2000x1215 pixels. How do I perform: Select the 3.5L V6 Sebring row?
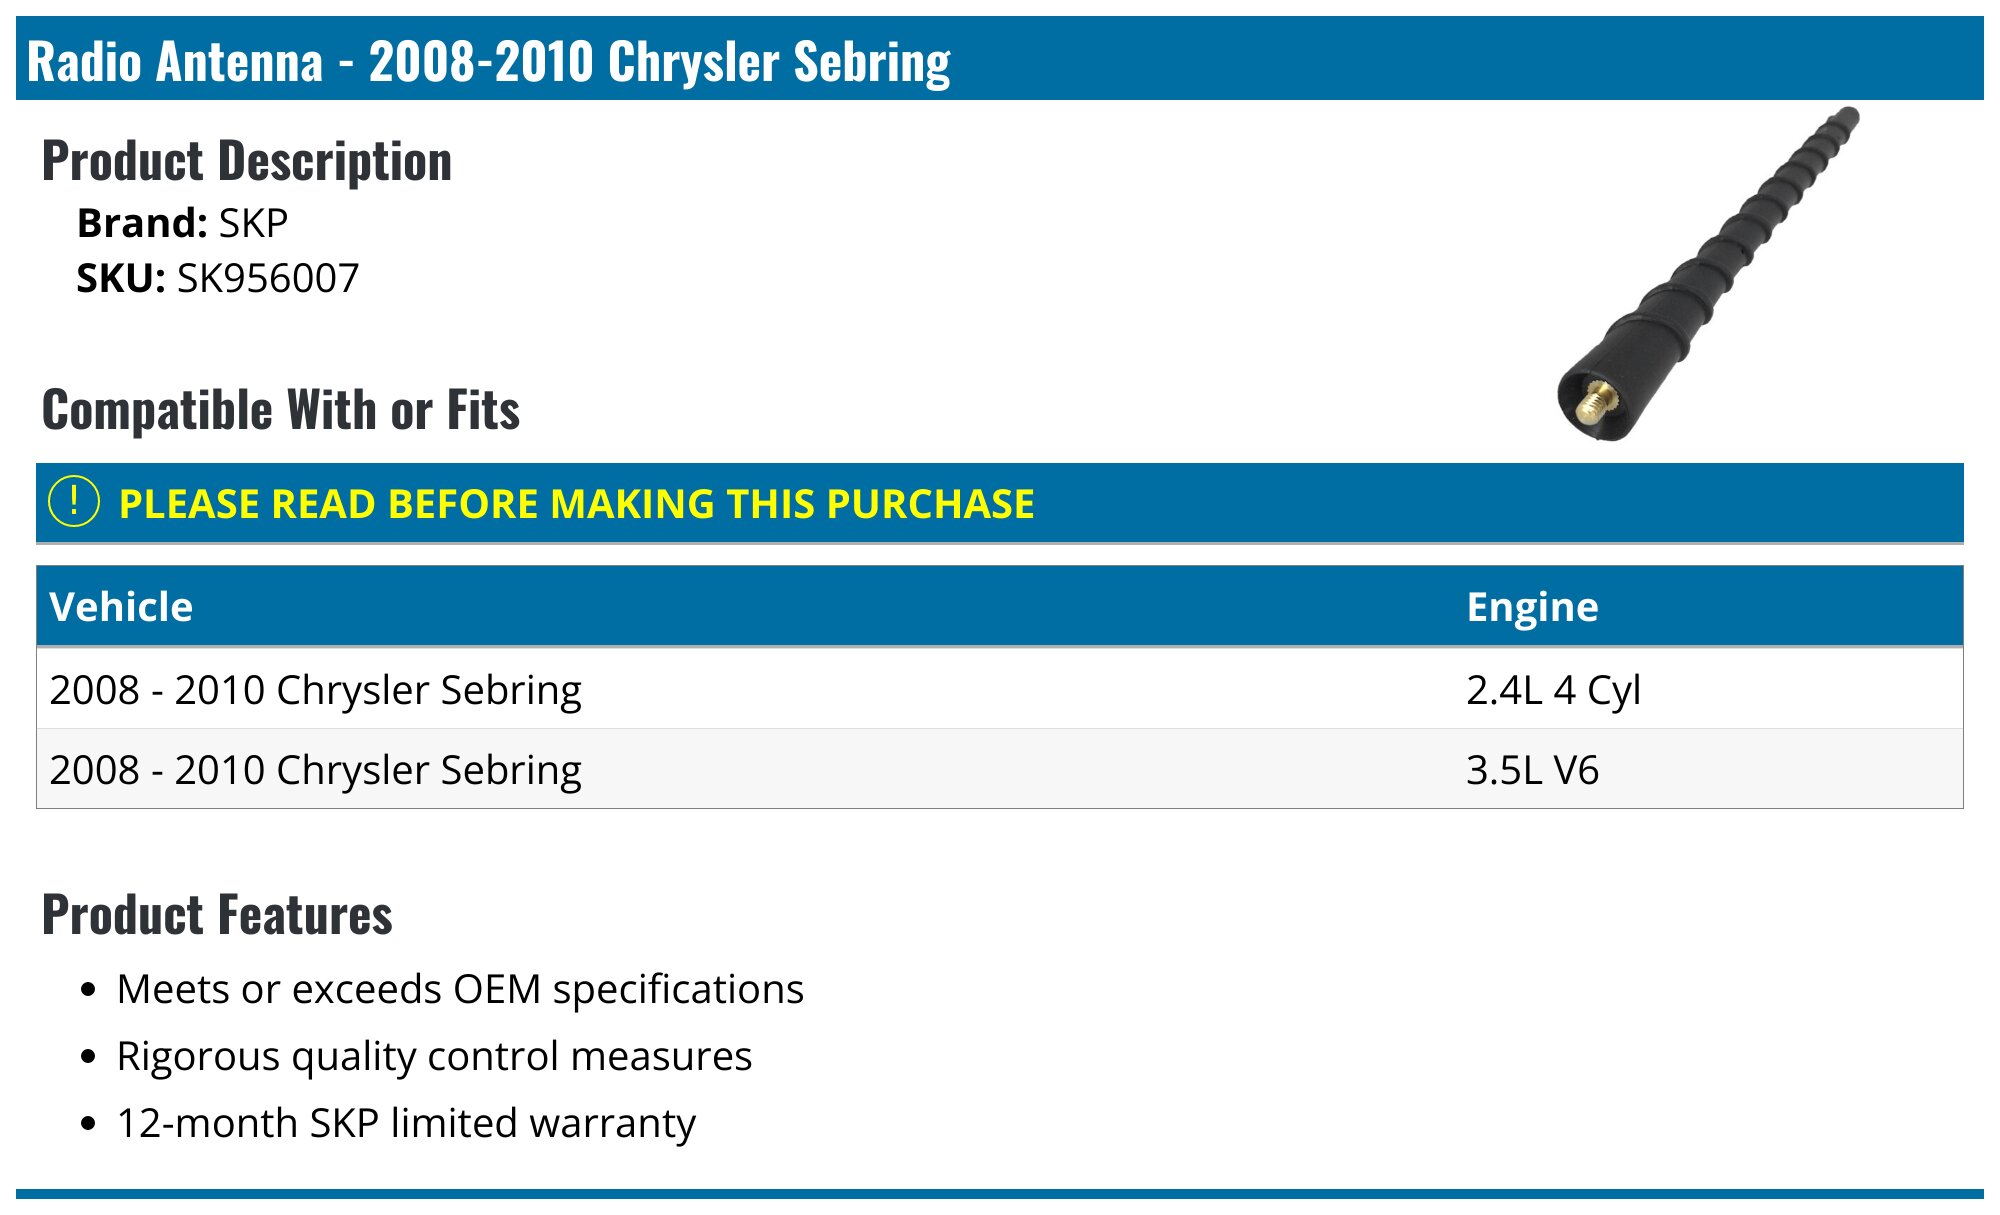point(1000,769)
